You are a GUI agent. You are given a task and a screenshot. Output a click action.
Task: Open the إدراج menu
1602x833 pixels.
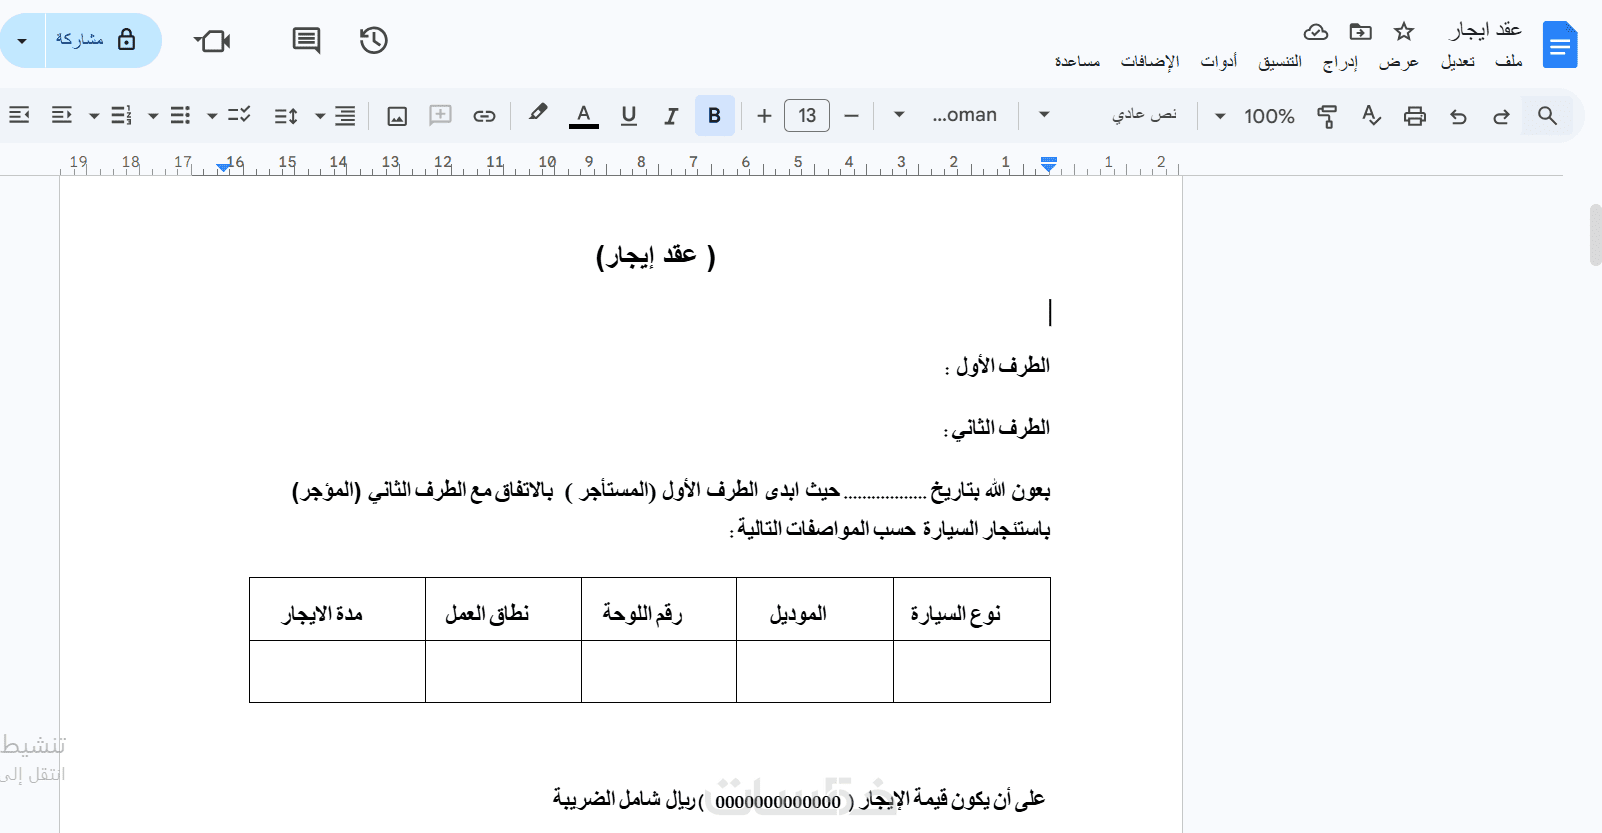(1340, 62)
